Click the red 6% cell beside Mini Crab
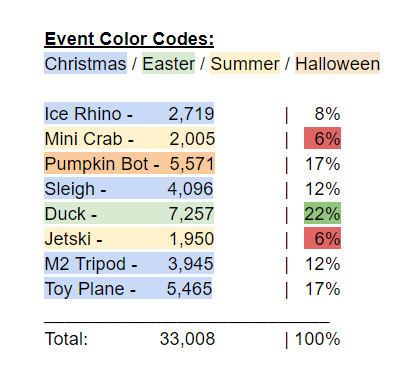 pyautogui.click(x=322, y=138)
